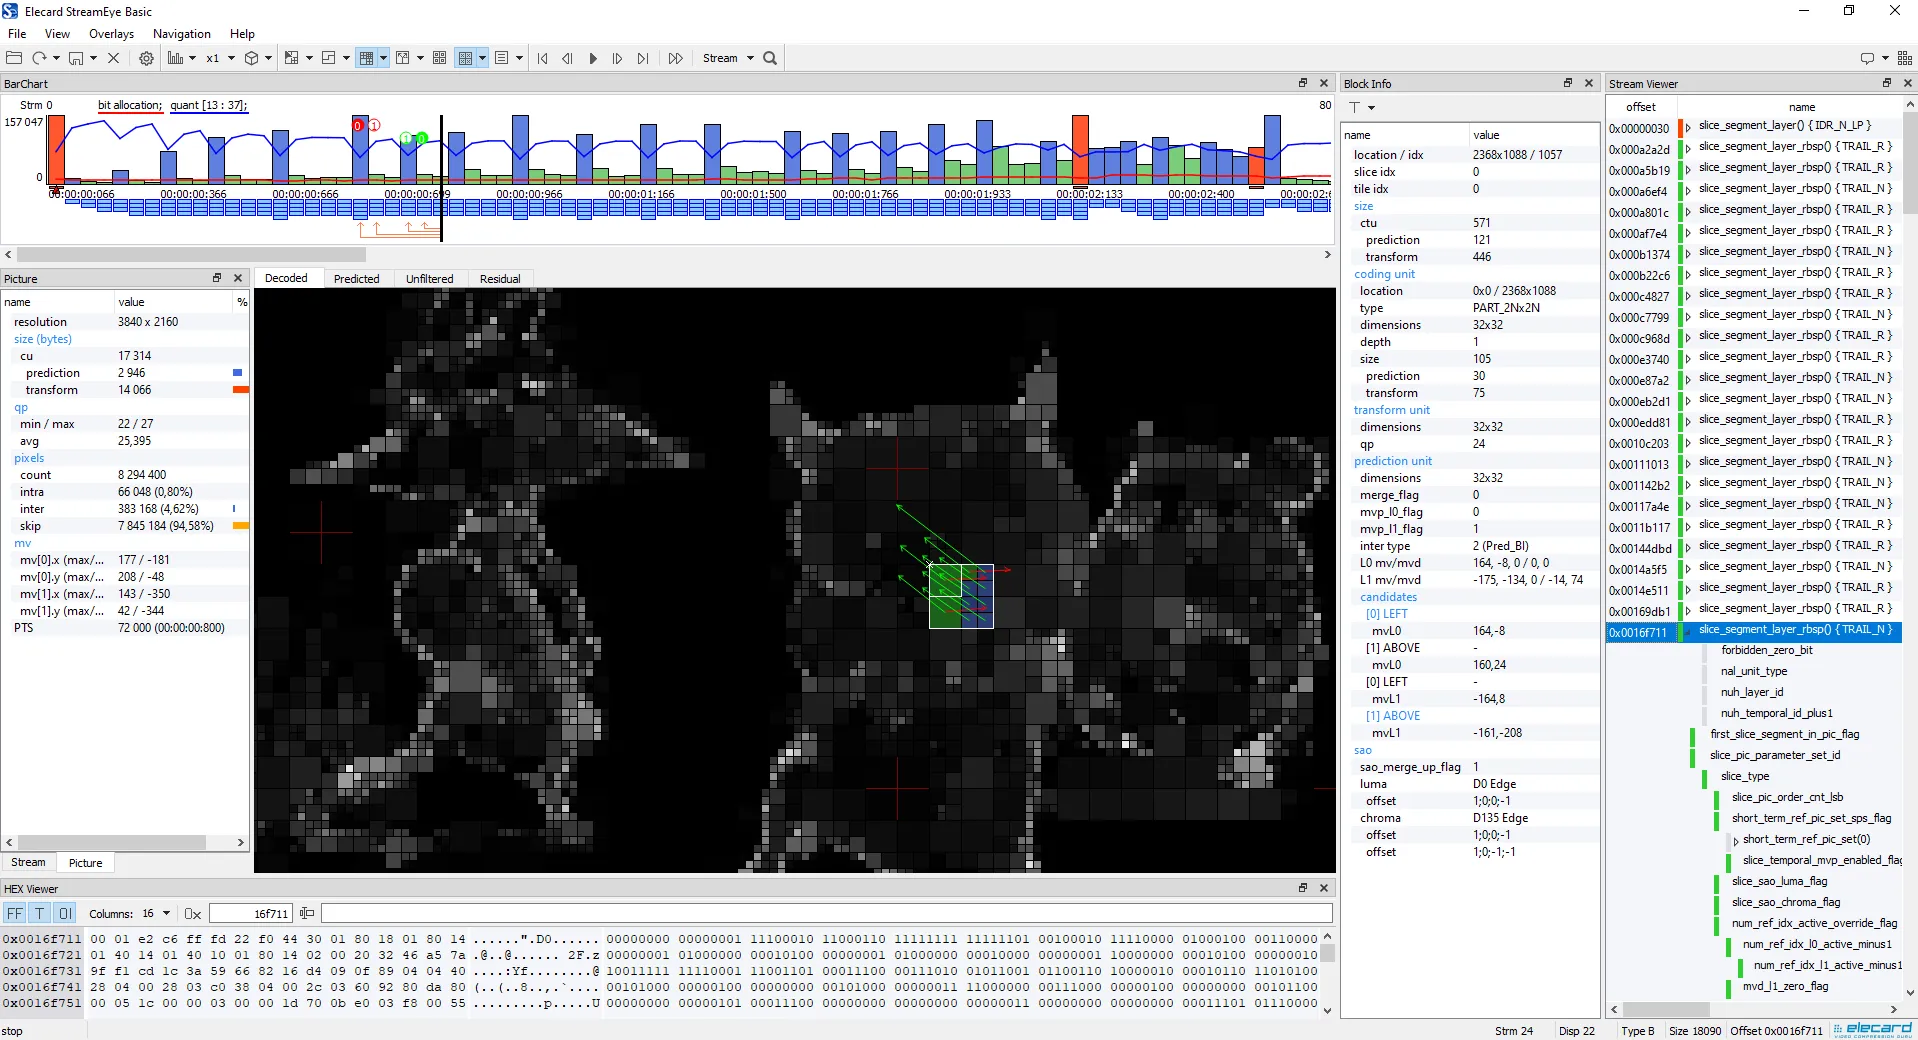Switch to the Residual tab

499,279
